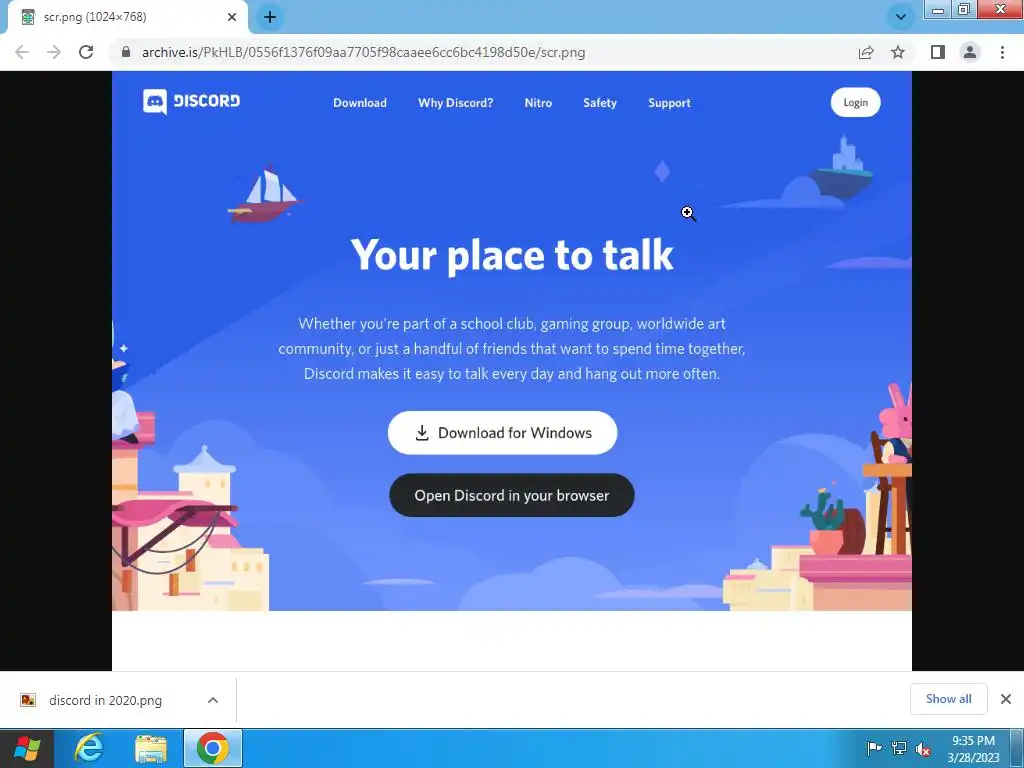Click Show all downloads button
The width and height of the screenshot is (1024, 768).
[x=948, y=699]
